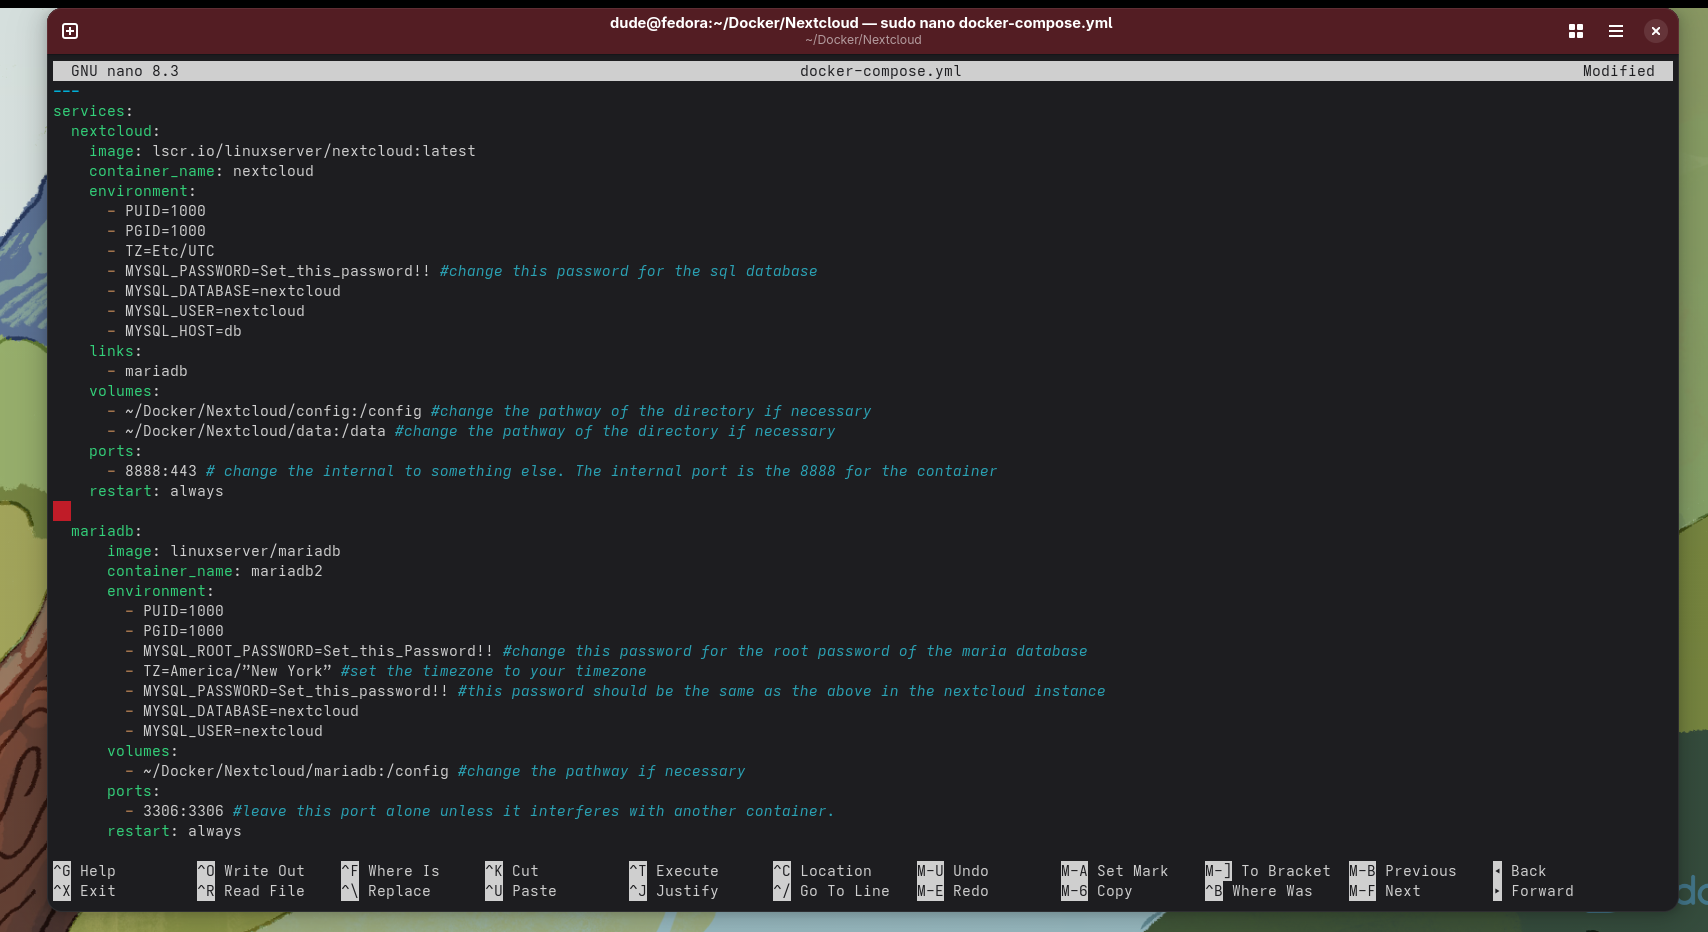Click the M-U Undo shortcut
1708x932 pixels.
(953, 871)
